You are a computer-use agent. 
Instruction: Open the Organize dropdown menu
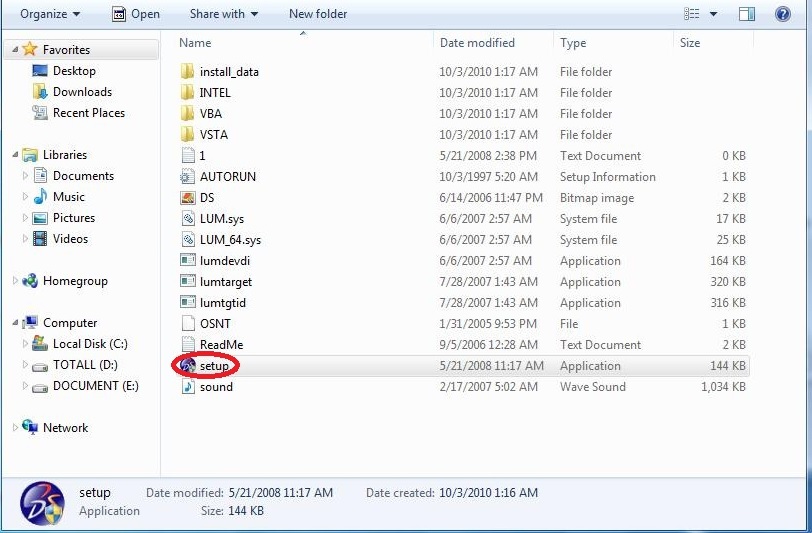(50, 14)
